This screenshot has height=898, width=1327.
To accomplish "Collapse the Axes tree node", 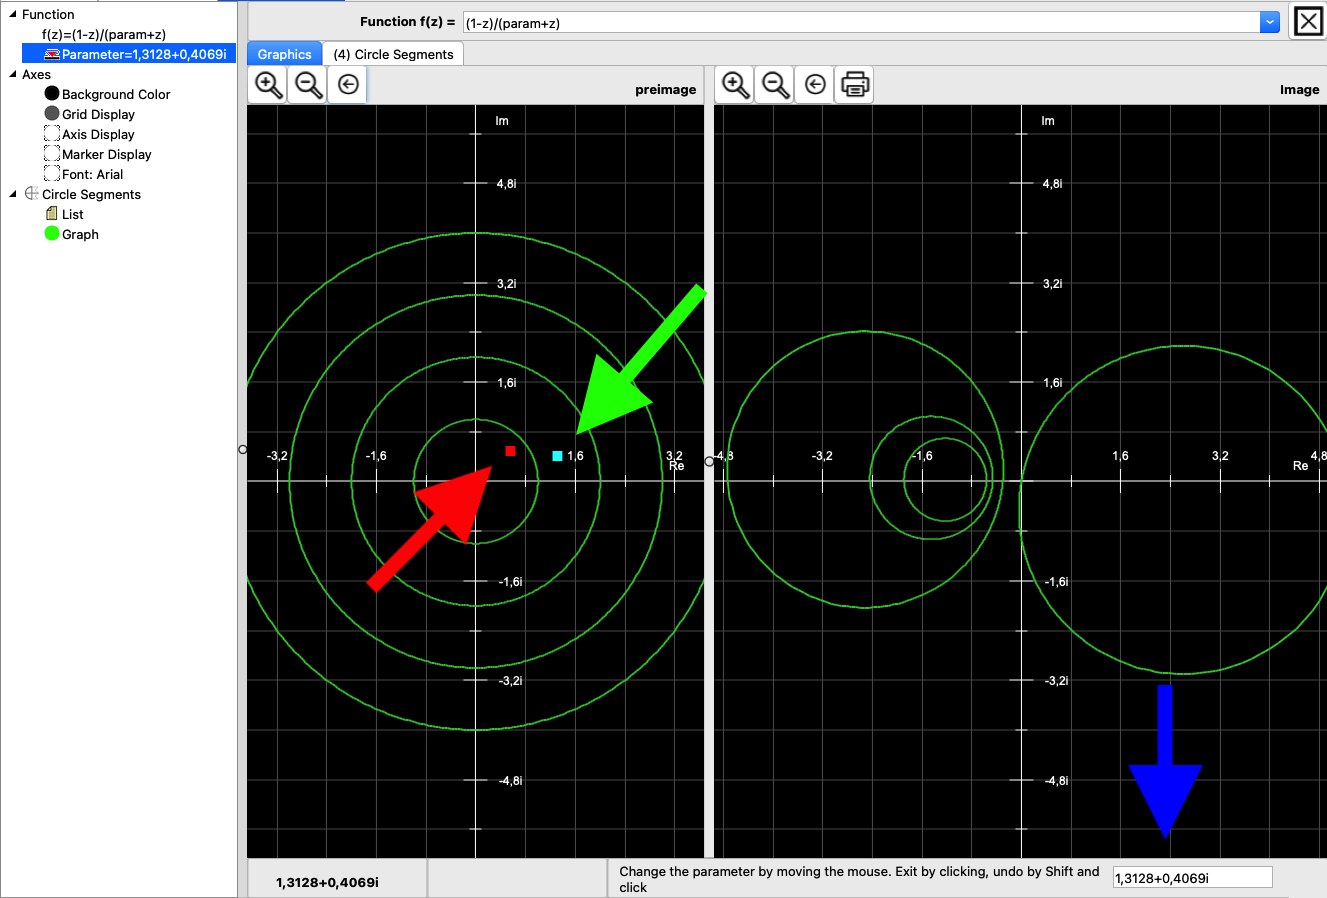I will pyautogui.click(x=12, y=74).
